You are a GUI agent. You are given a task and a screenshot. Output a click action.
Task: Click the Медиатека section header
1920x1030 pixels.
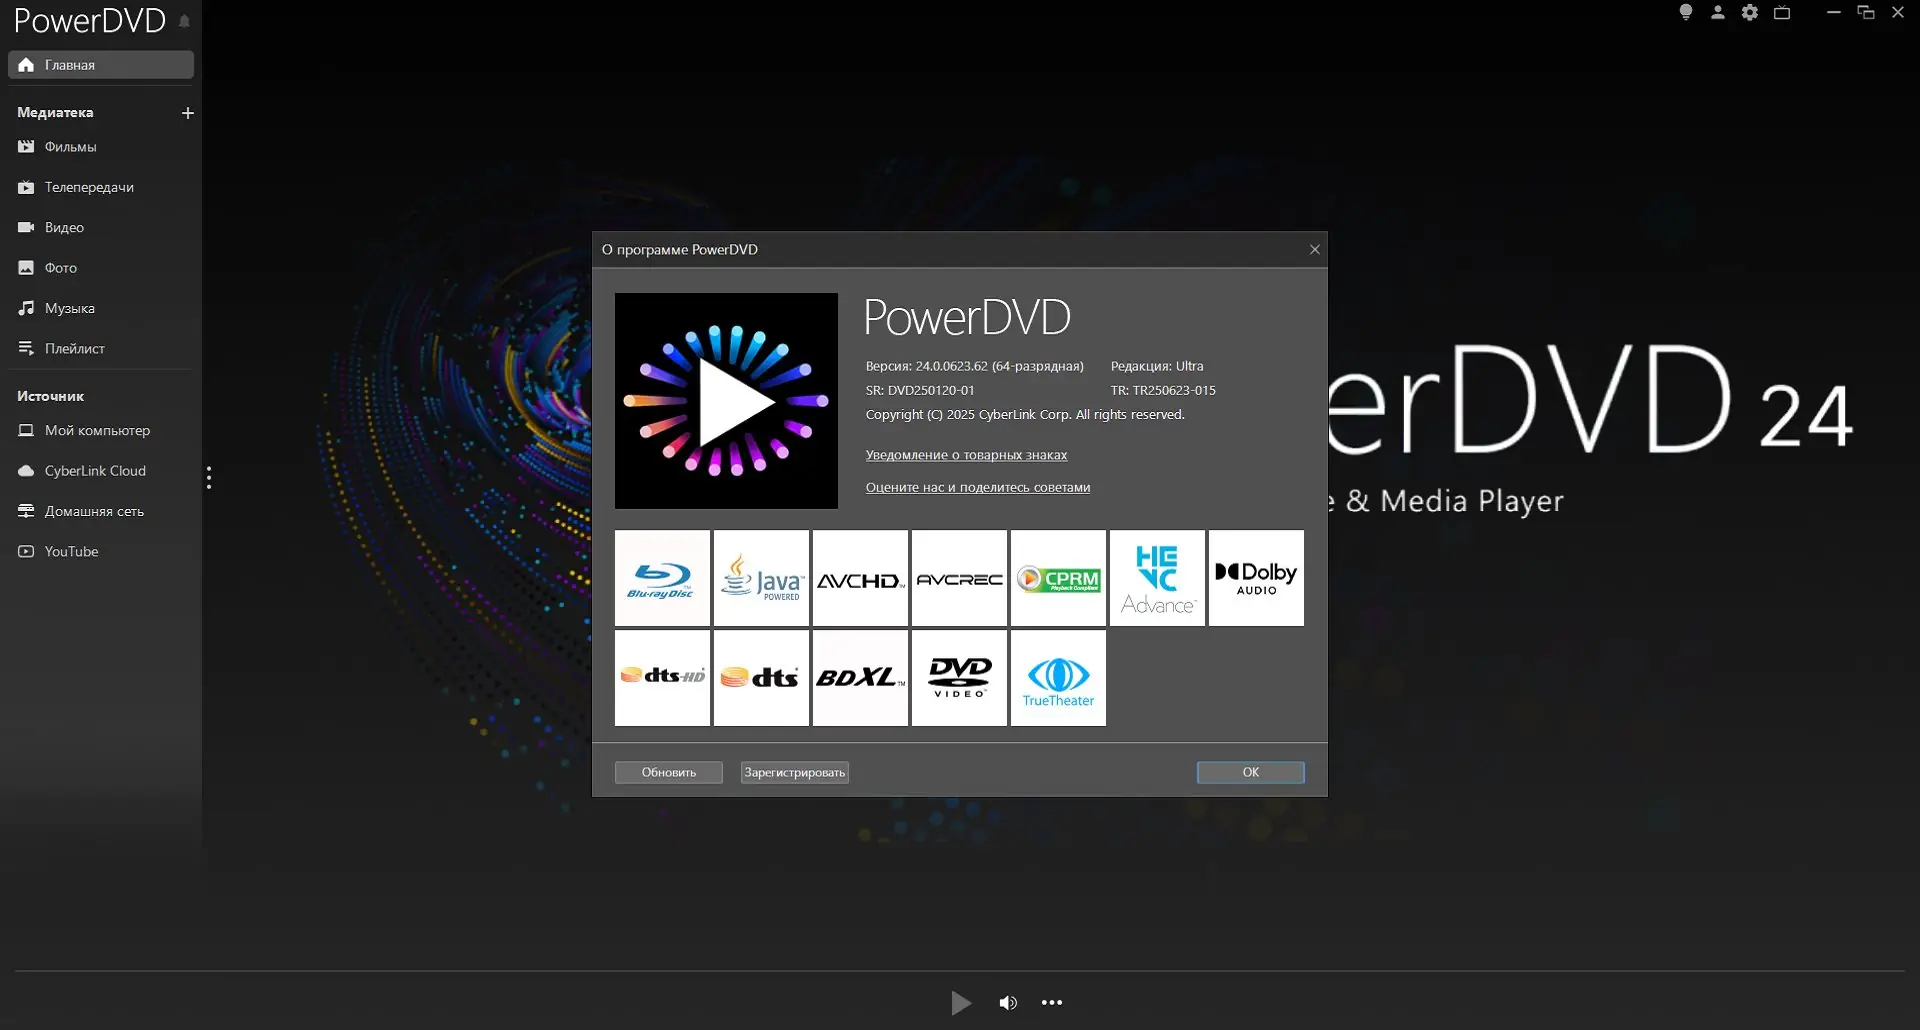coord(55,112)
